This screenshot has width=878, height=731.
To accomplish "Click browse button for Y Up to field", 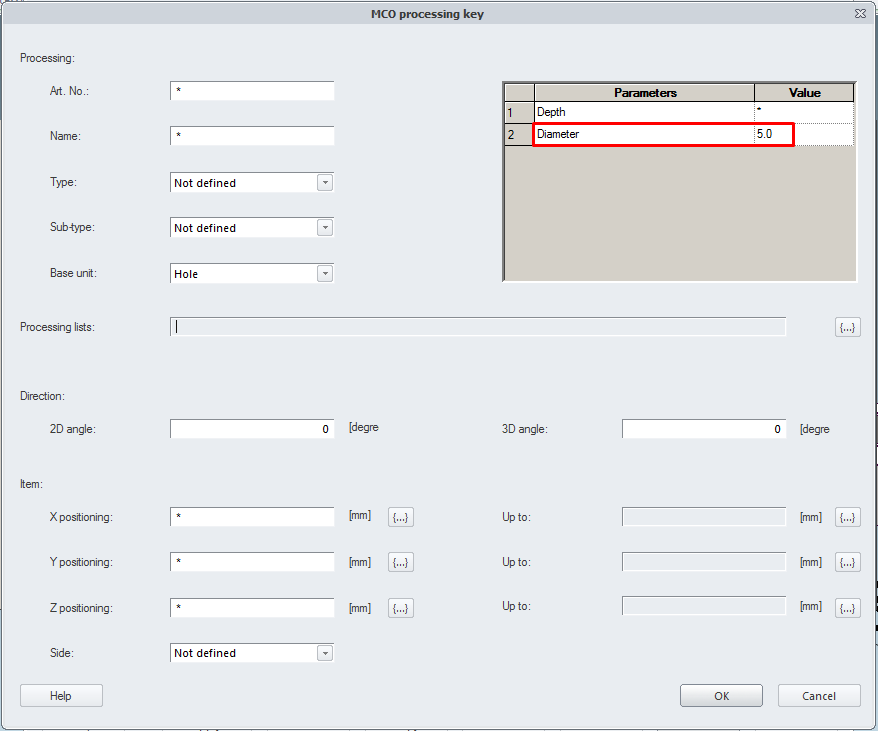I will pos(847,562).
